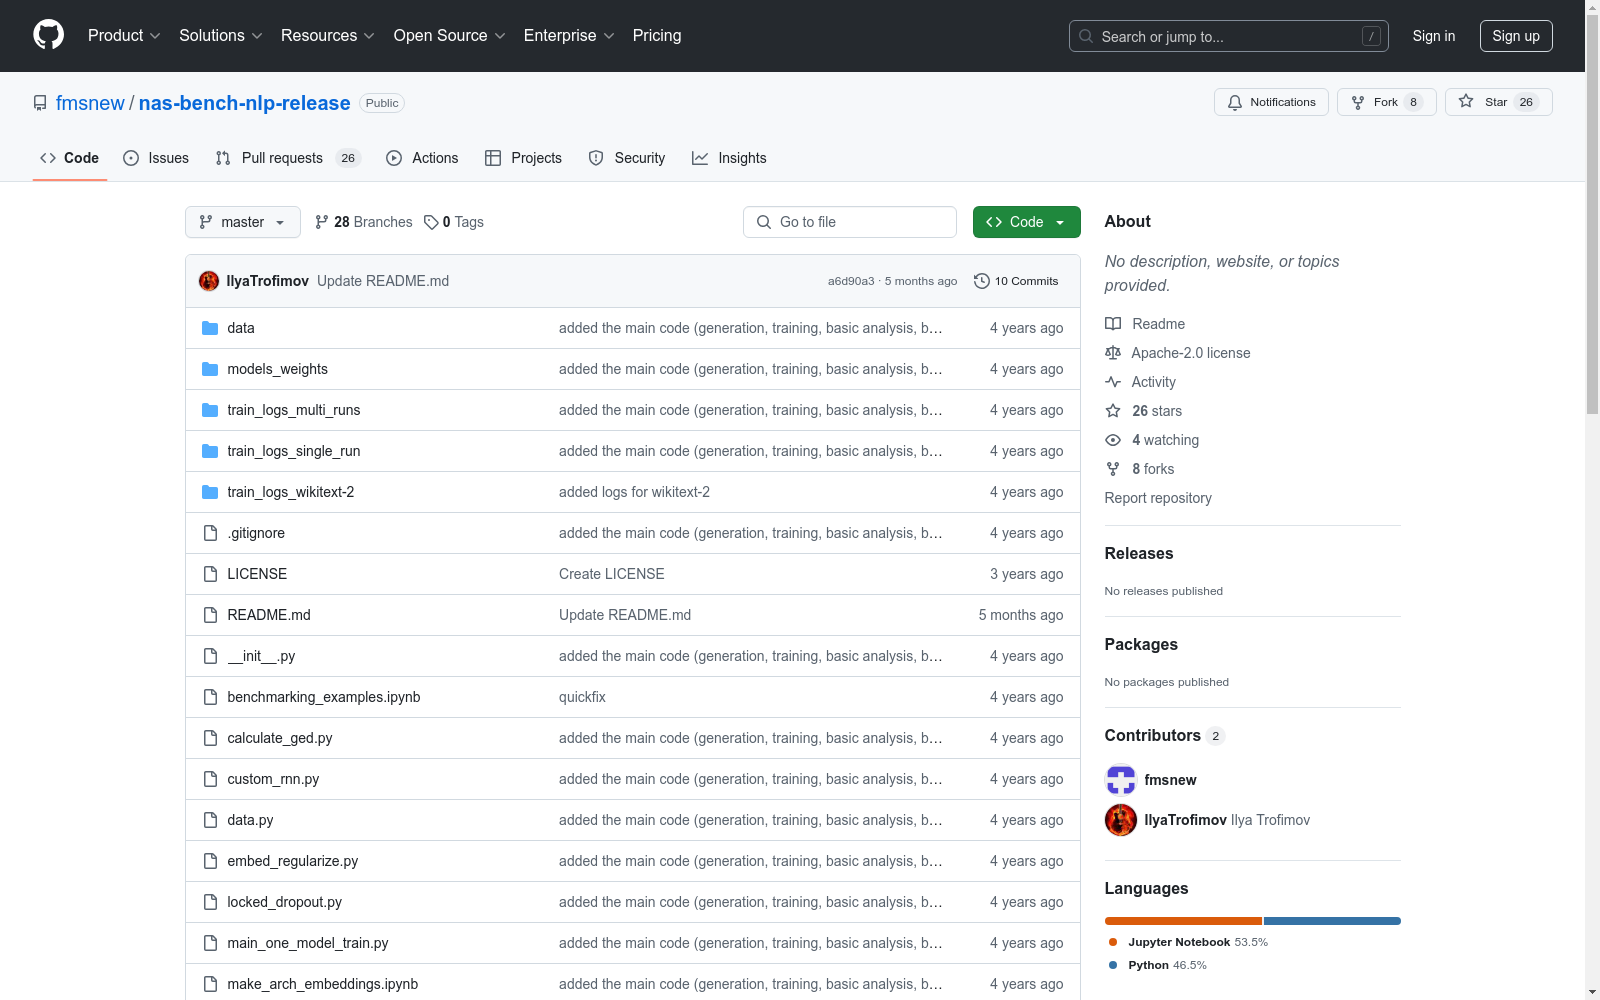The width and height of the screenshot is (1600, 1000).
Task: Open the Pricing page link
Action: [x=657, y=36]
